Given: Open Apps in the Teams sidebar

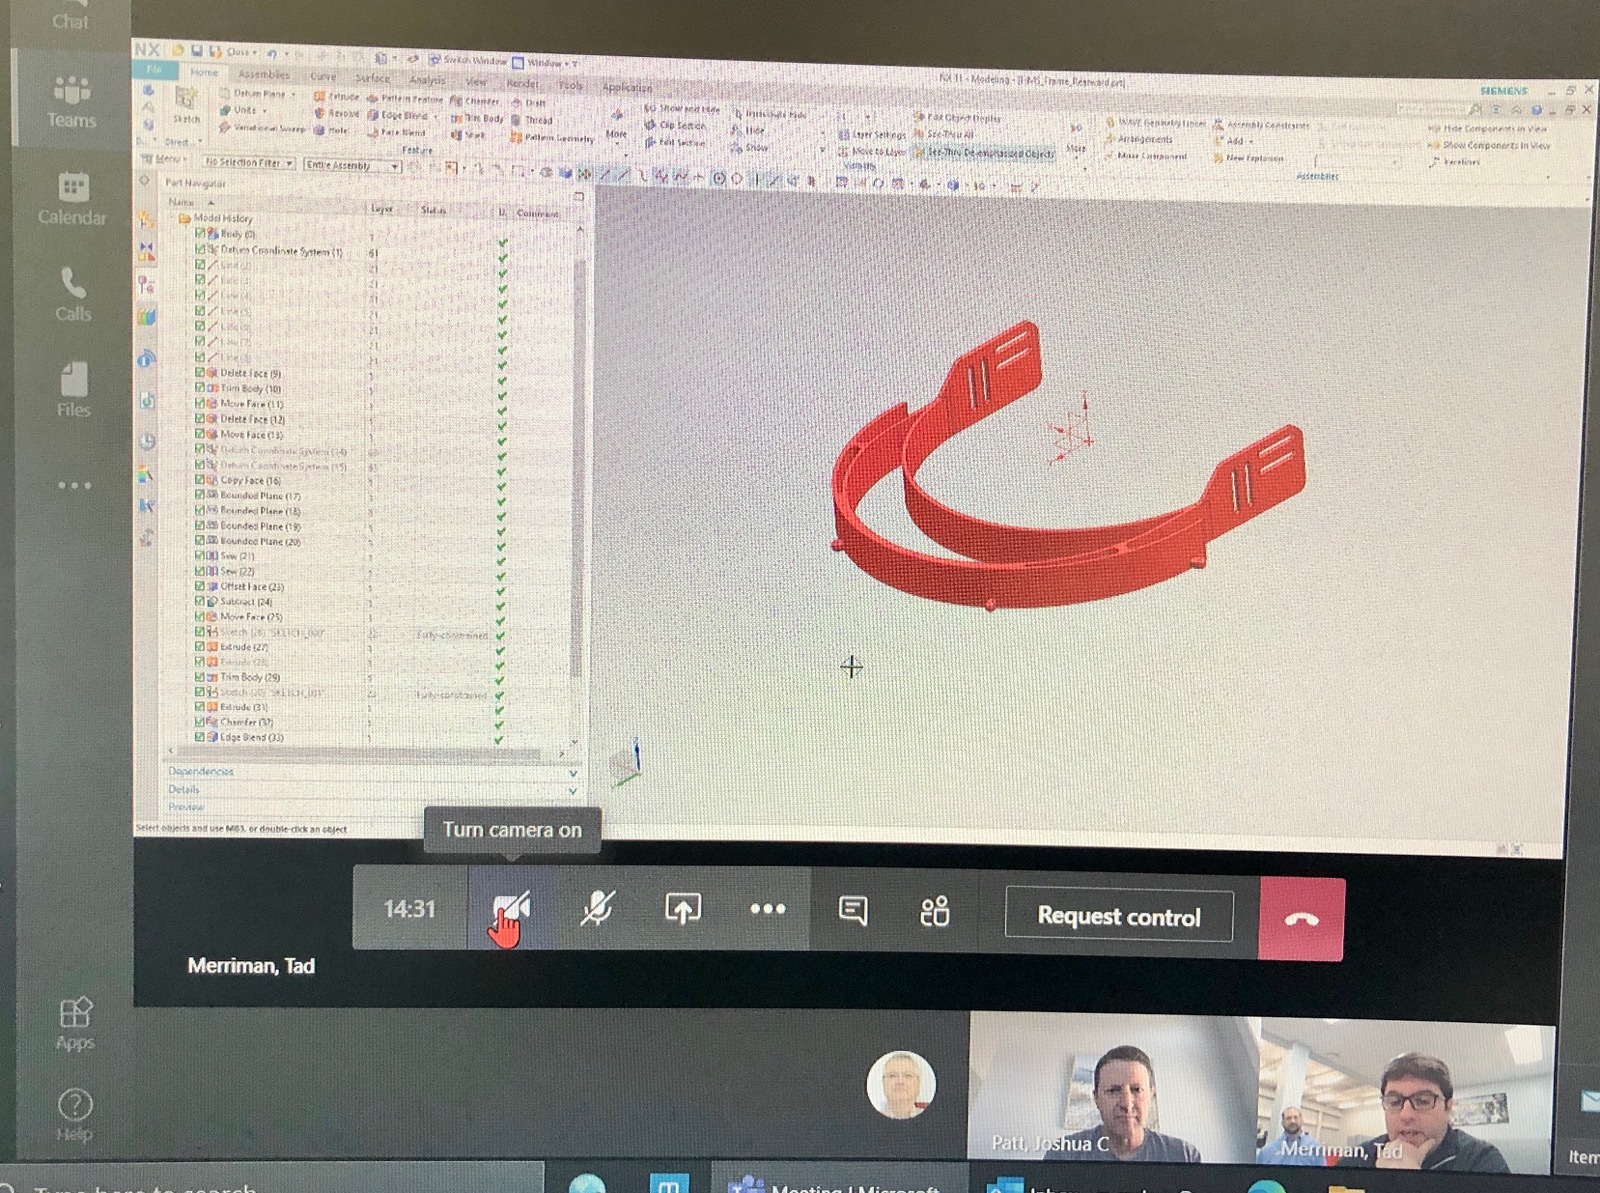Looking at the screenshot, I should click(75, 1023).
